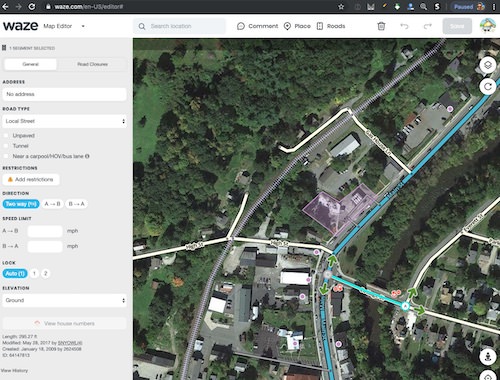Click the browser forward arrow
This screenshot has width=500, height=380.
point(18,6)
